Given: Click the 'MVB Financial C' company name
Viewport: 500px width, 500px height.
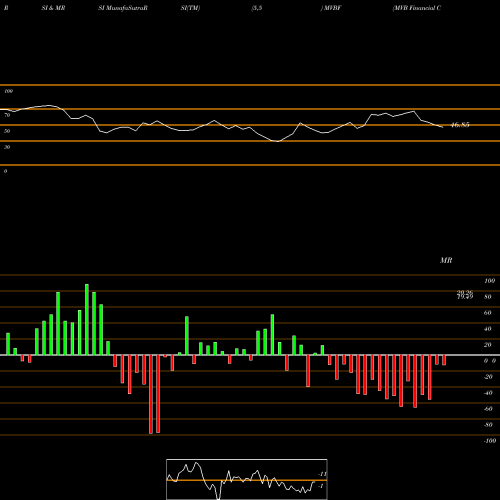Looking at the screenshot, I should [417, 8].
